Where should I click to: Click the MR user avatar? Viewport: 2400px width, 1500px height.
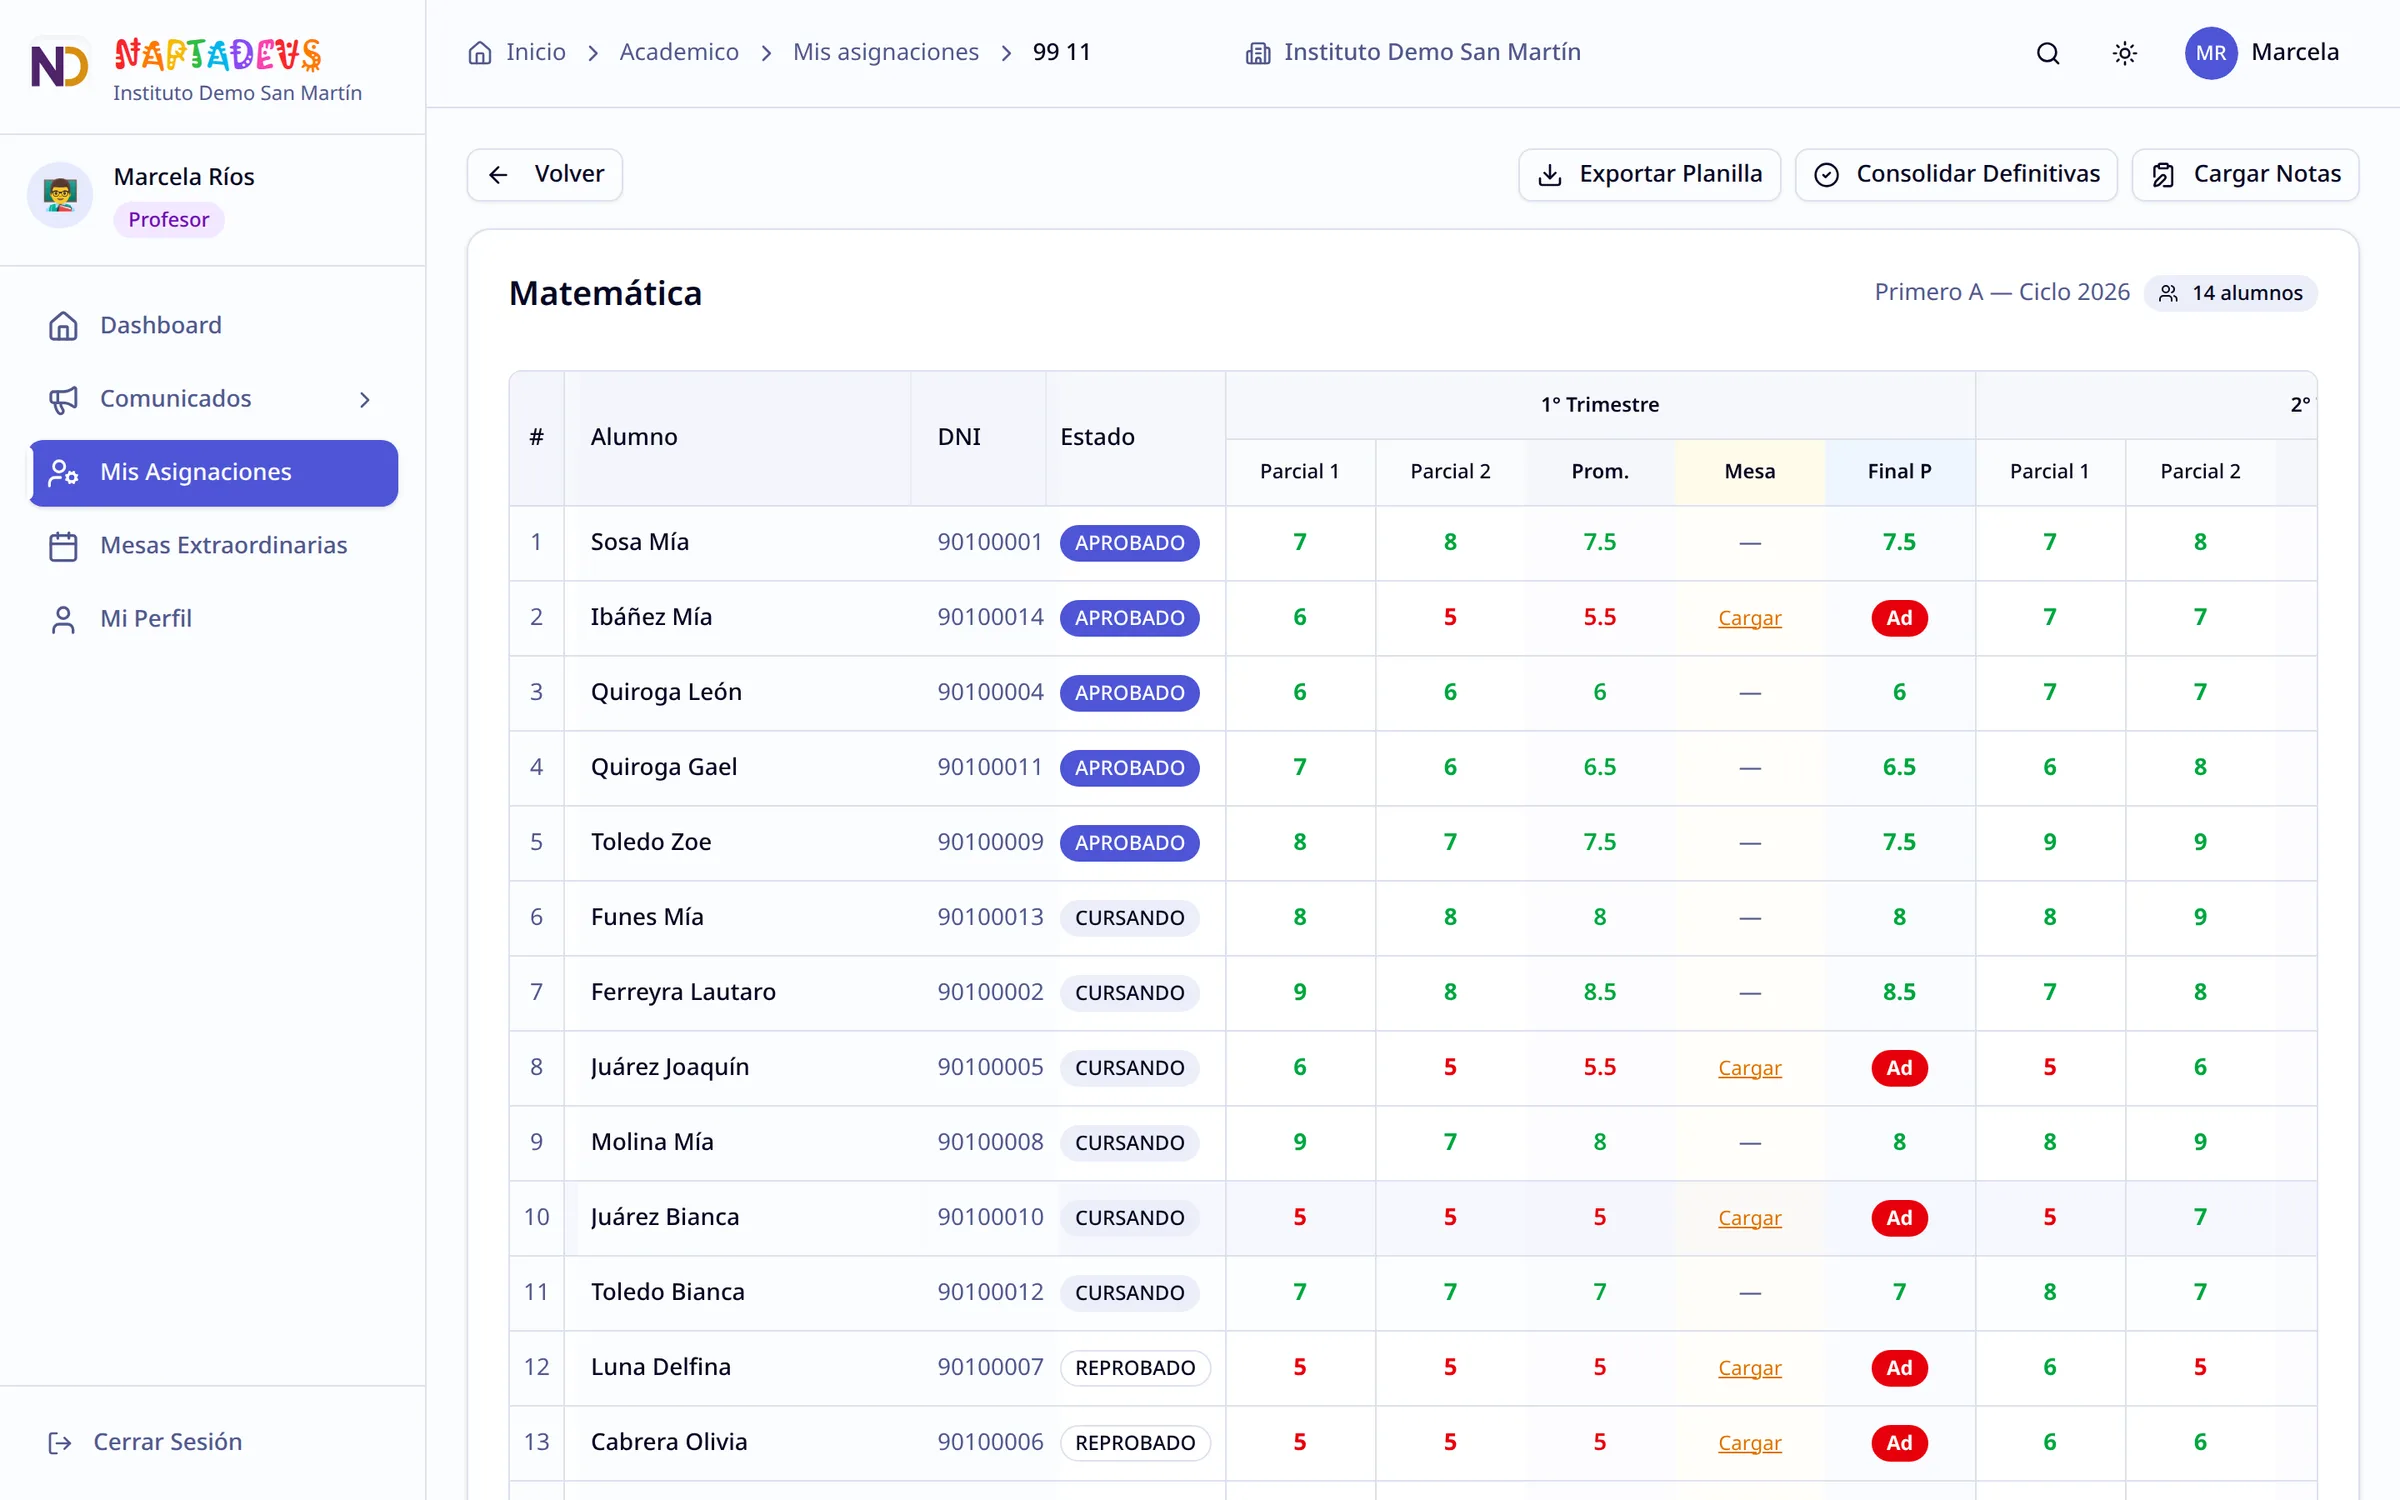tap(2210, 53)
